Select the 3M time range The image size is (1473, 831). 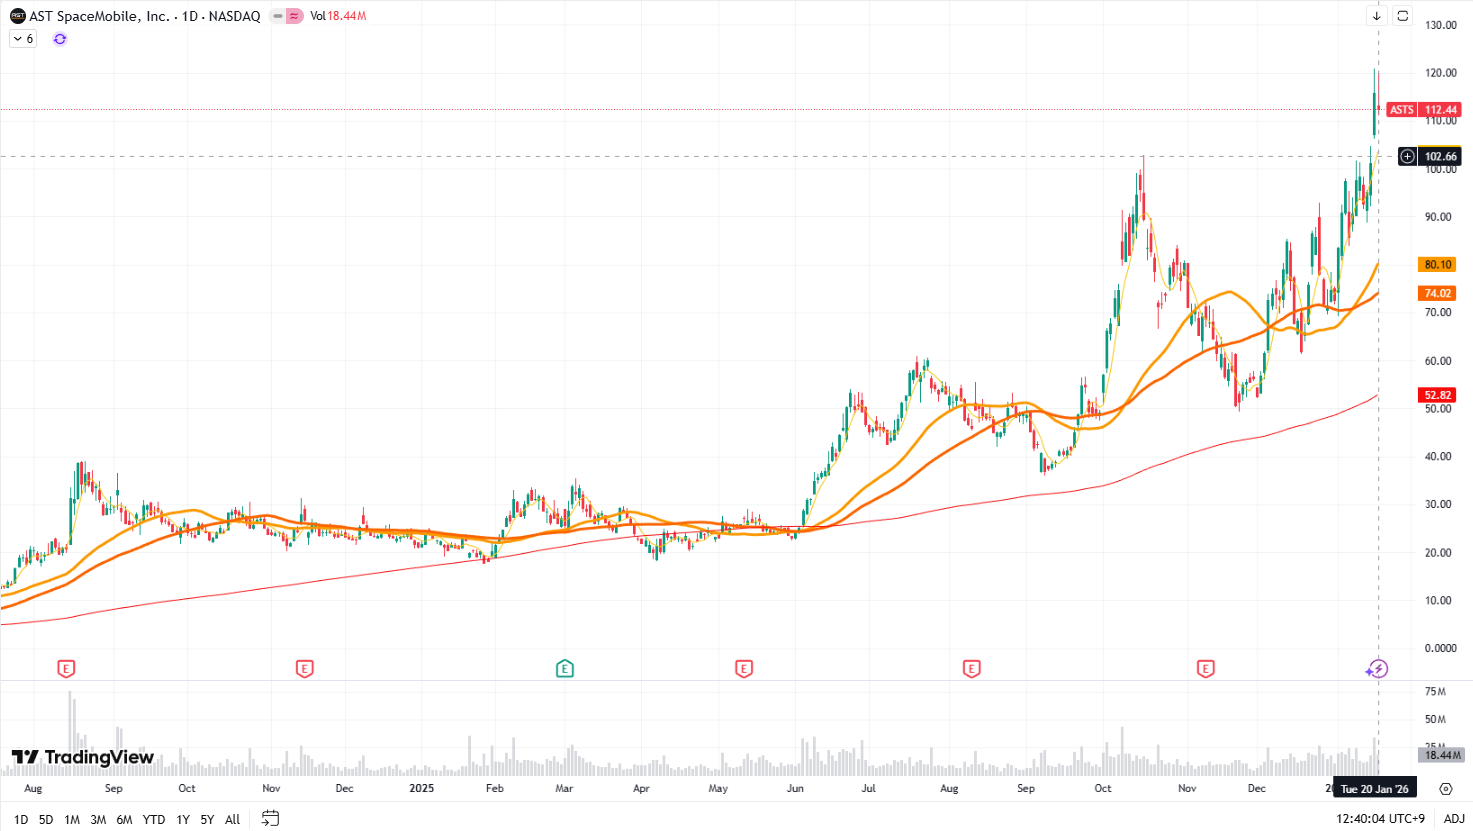pos(98,819)
